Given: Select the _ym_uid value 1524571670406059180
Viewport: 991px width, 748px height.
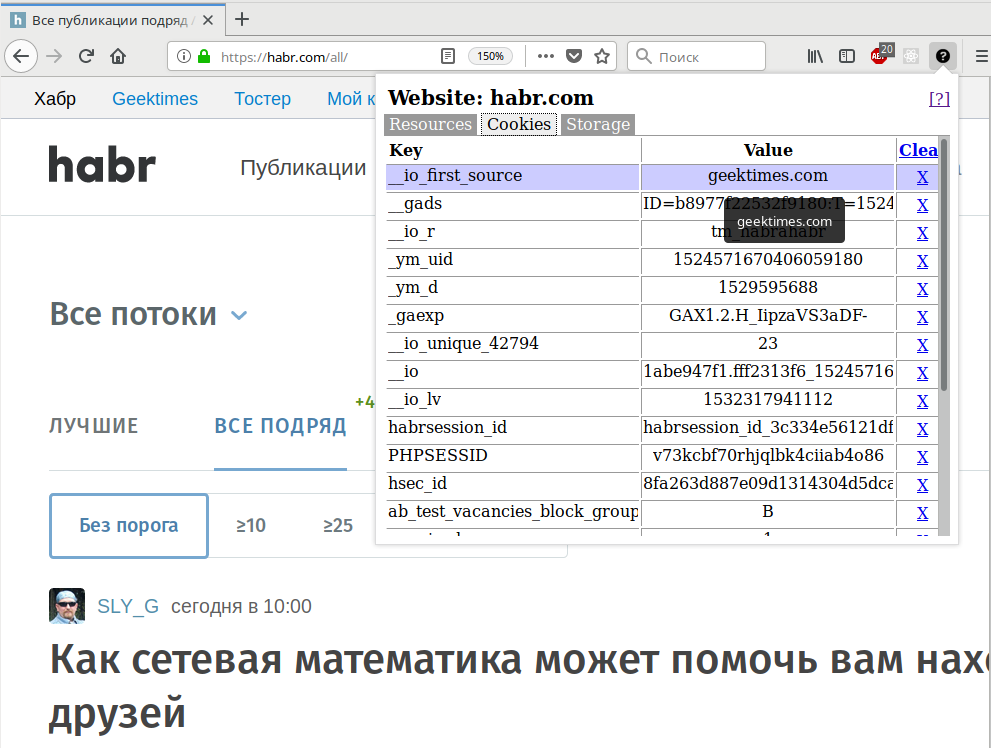Looking at the screenshot, I should click(768, 260).
